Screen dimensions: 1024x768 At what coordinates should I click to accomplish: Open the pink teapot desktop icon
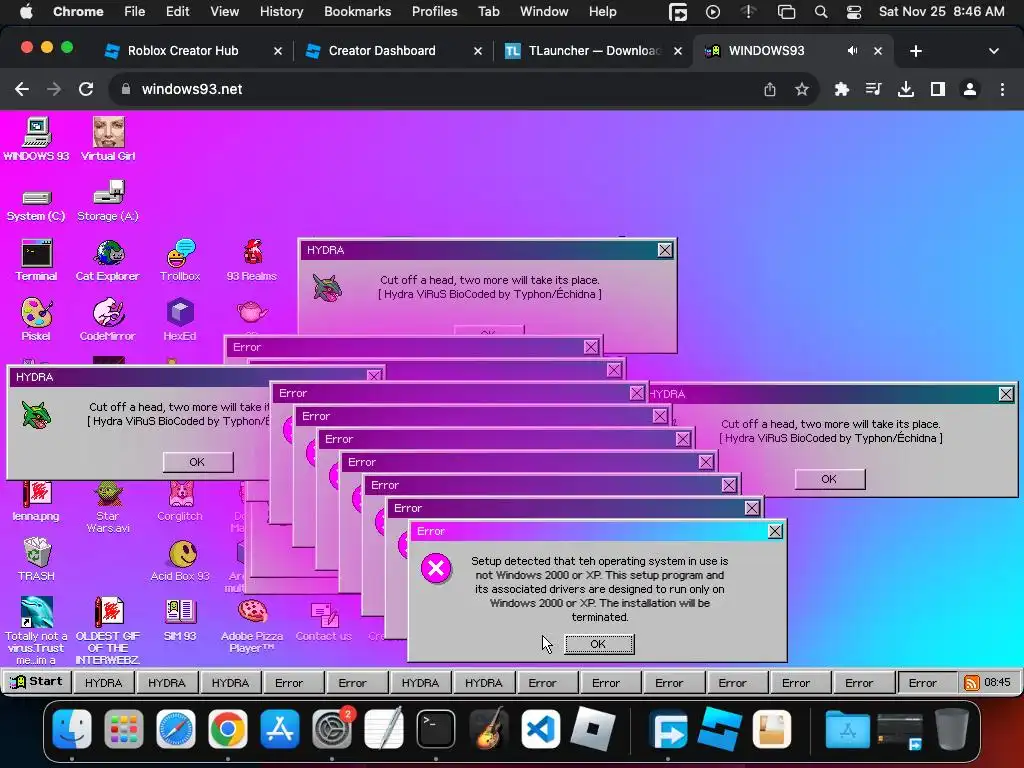pos(252,312)
